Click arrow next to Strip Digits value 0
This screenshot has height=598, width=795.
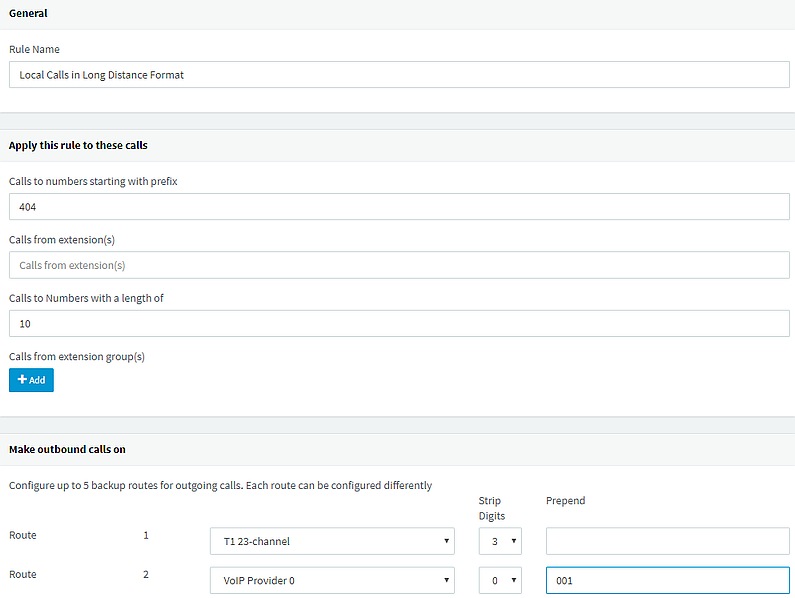point(514,580)
